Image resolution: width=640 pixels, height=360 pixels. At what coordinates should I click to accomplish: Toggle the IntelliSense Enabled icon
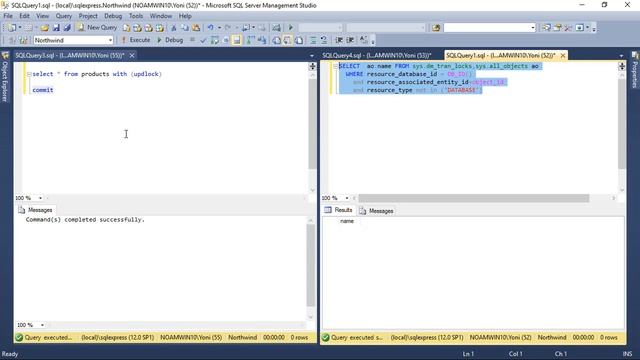pos(237,40)
